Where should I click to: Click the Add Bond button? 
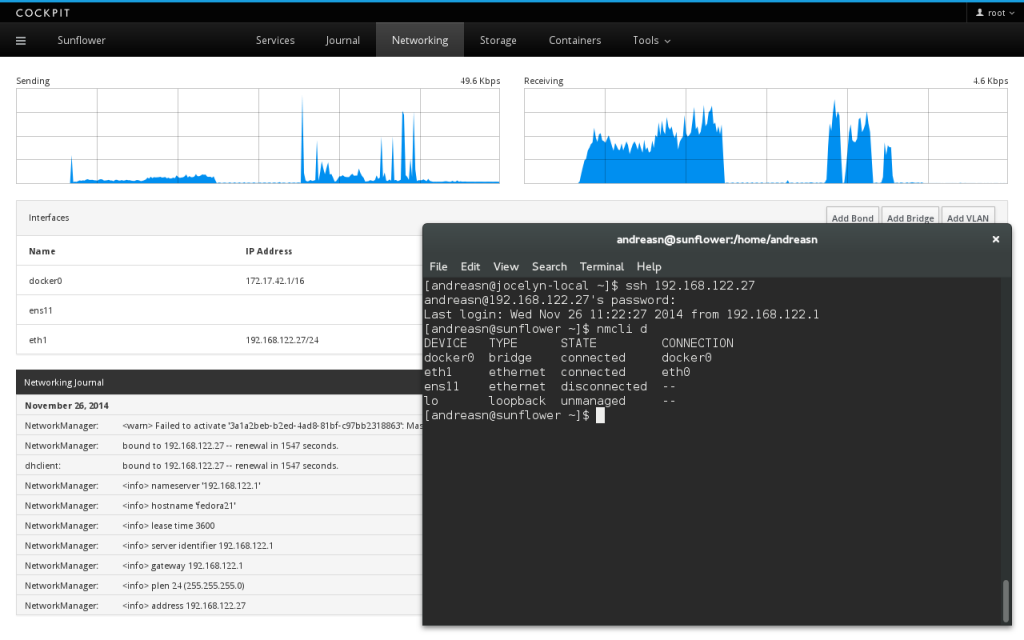(852, 218)
